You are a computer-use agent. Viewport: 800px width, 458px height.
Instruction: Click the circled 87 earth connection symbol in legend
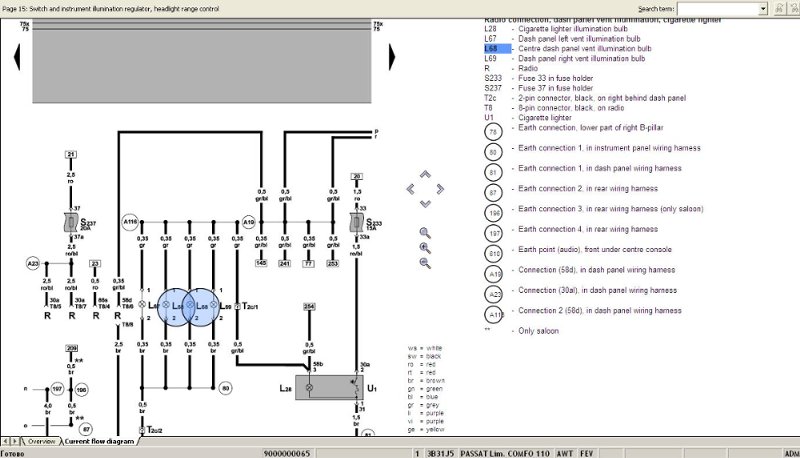[x=493, y=193]
